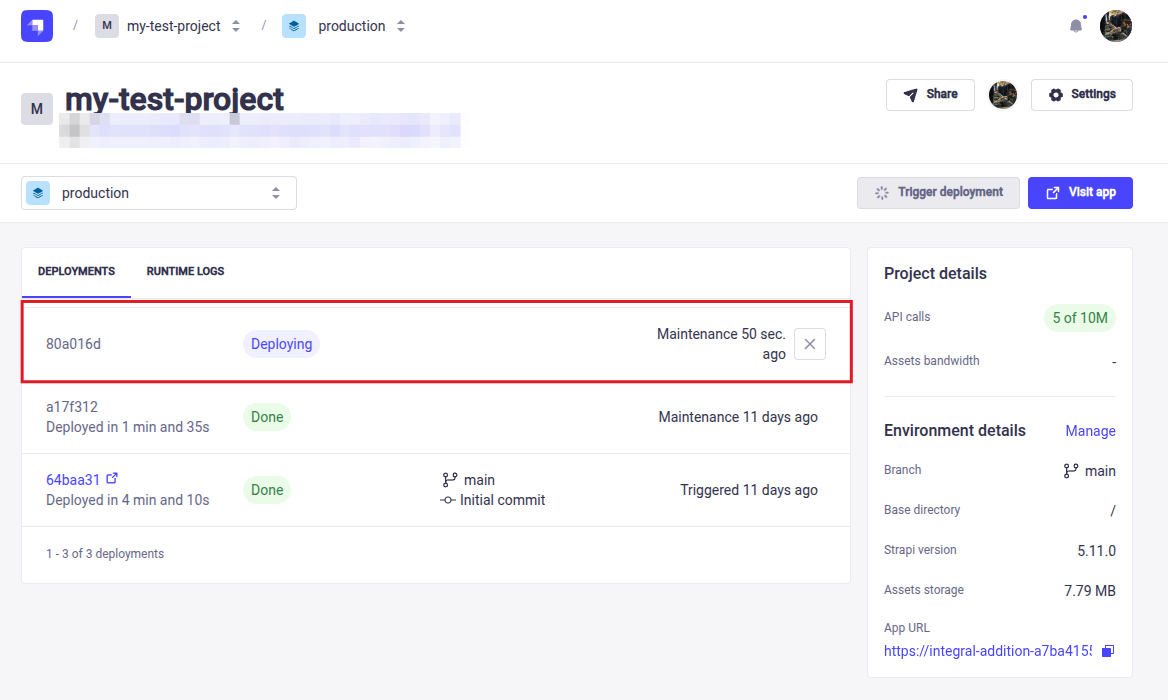Expand the production breadcrumb environment switcher
Screen dimensions: 1168x700
tap(400, 26)
